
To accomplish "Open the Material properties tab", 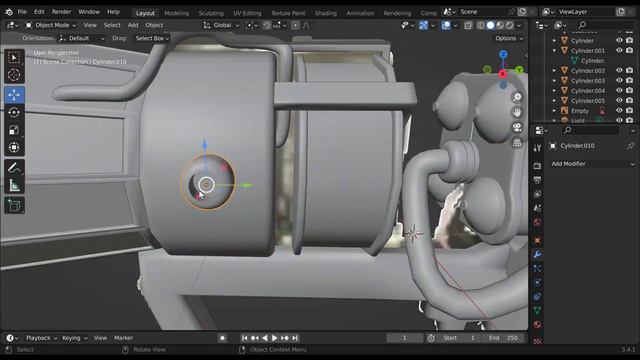I will pyautogui.click(x=537, y=325).
